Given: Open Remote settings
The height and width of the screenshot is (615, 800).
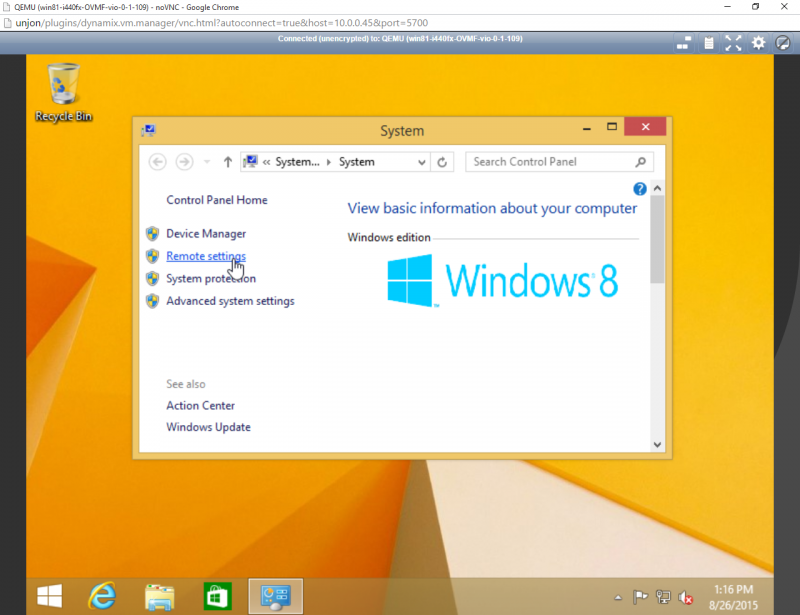Looking at the screenshot, I should [x=205, y=256].
